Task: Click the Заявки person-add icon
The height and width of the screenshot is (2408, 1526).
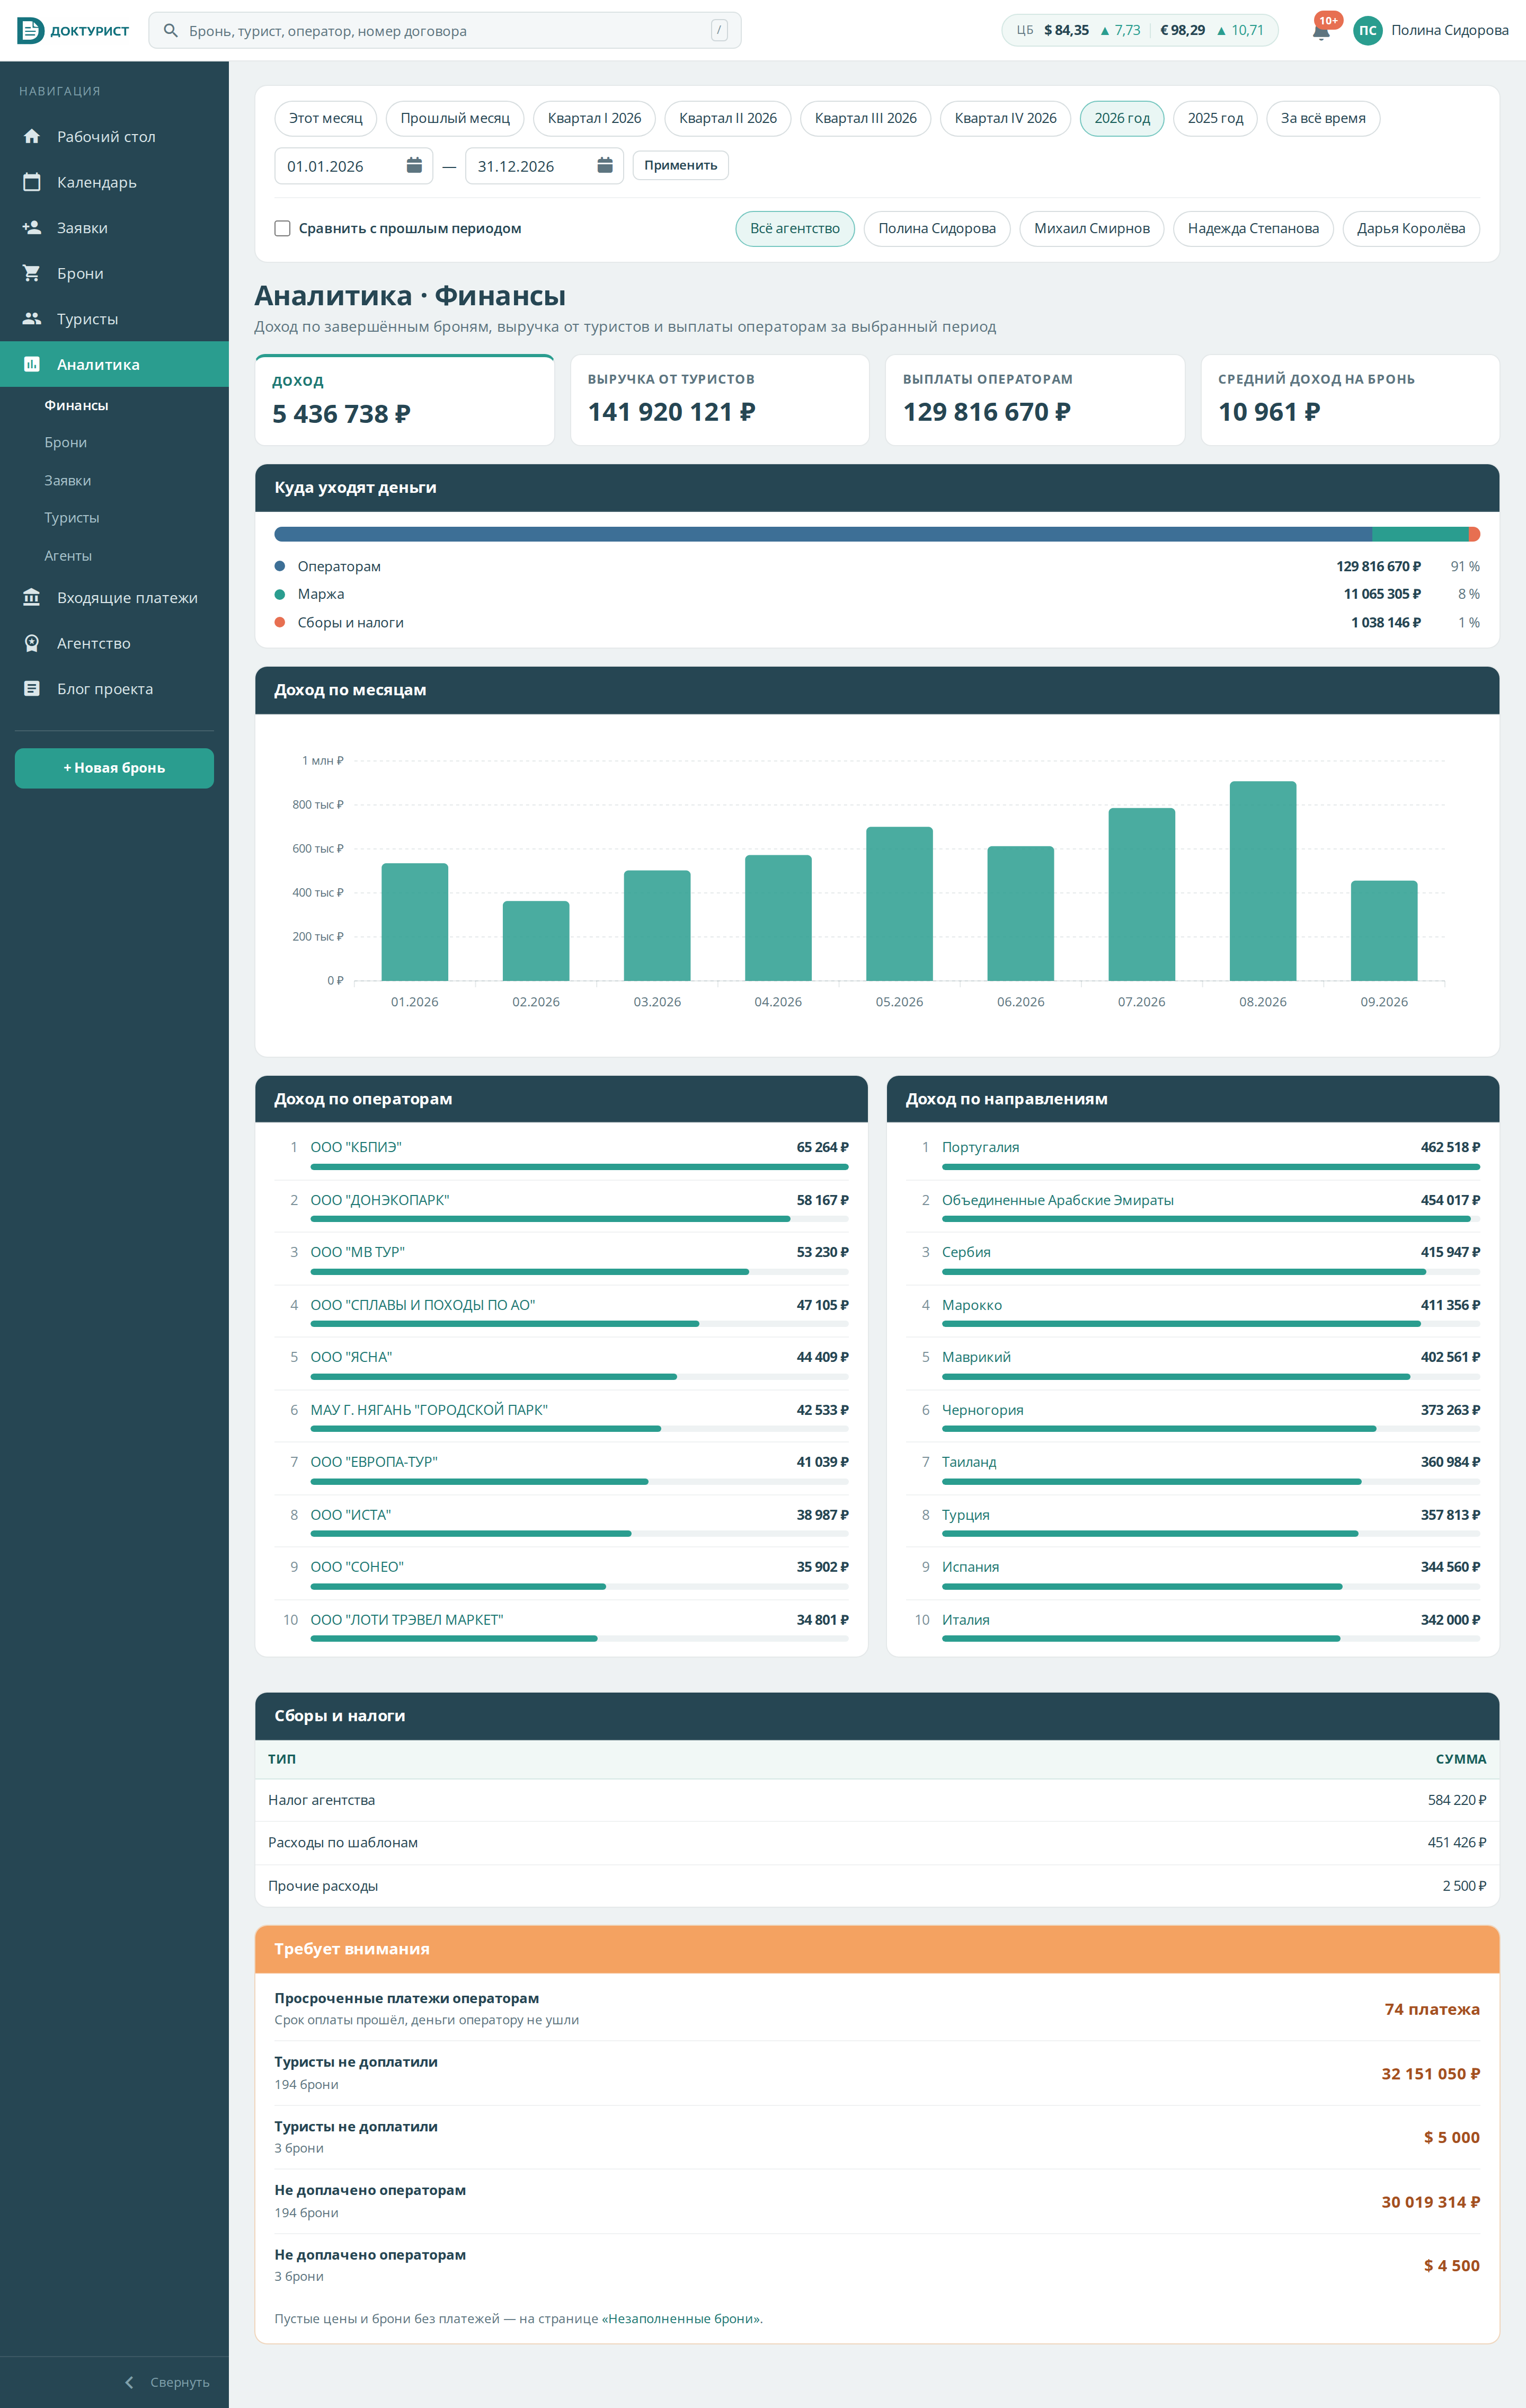Action: tap(32, 228)
